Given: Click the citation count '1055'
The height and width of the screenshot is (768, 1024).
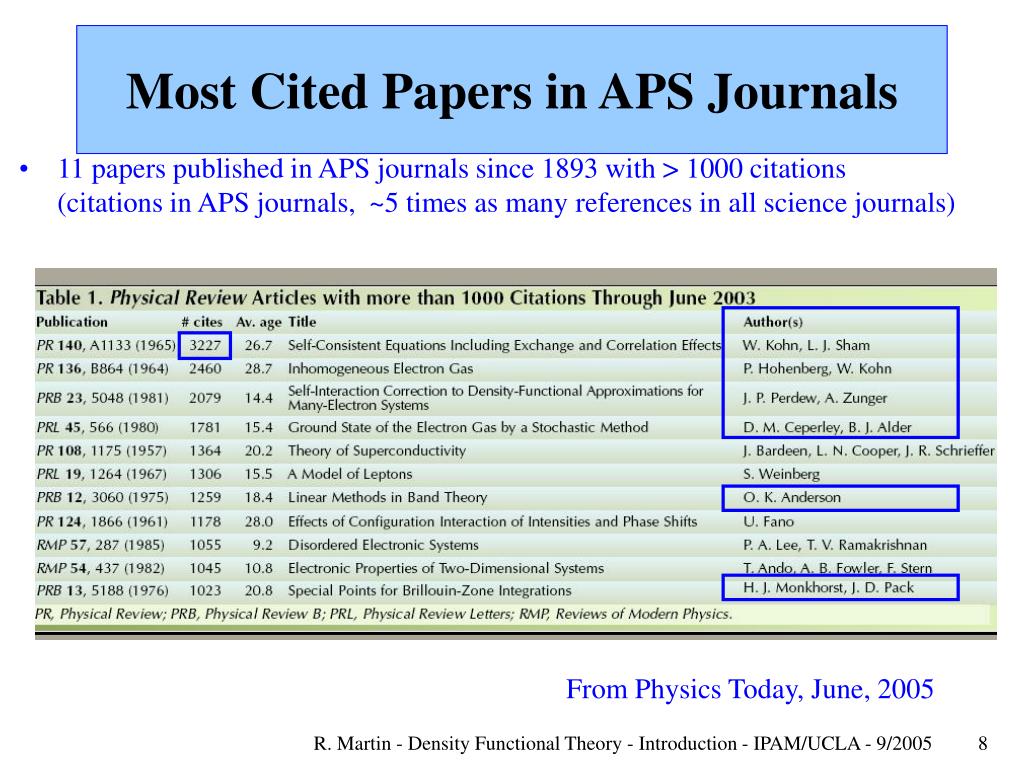Looking at the screenshot, I should (x=205, y=545).
